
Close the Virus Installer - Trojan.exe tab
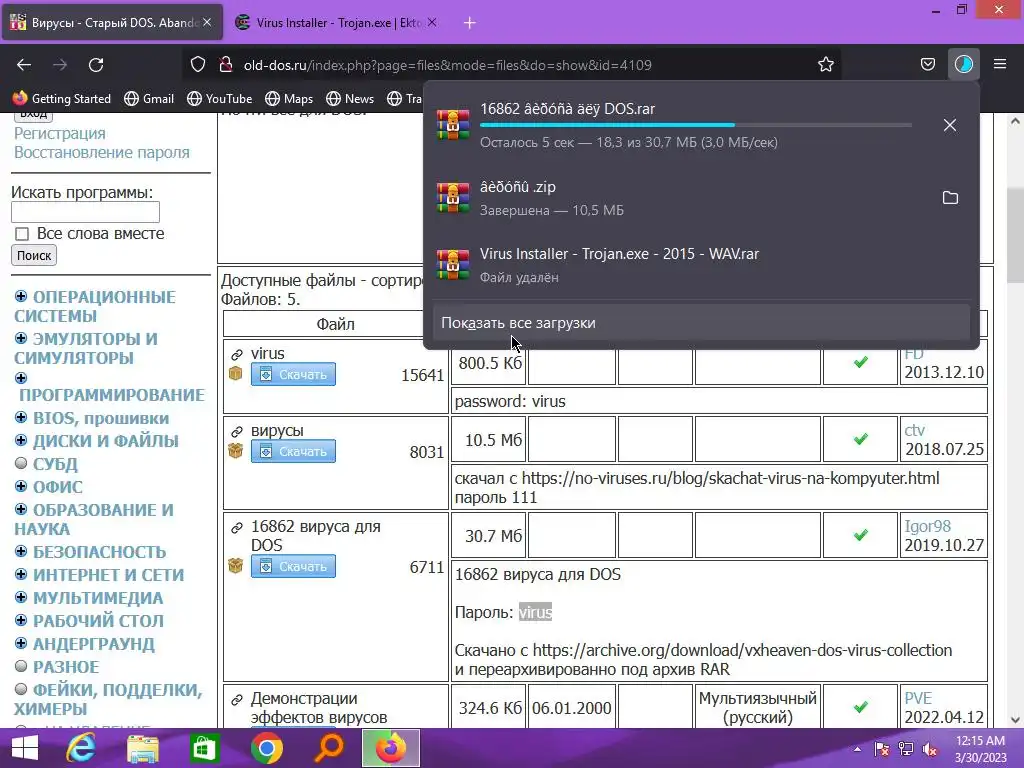point(432,22)
